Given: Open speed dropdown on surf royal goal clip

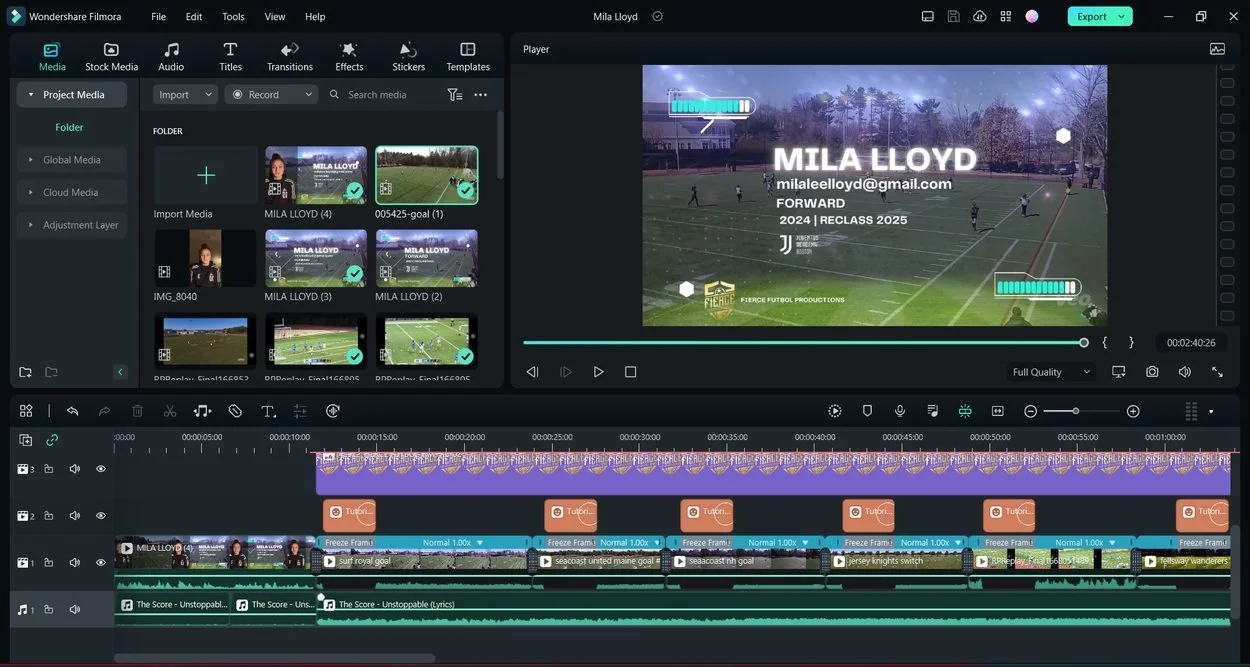Looking at the screenshot, I should pyautogui.click(x=480, y=543).
